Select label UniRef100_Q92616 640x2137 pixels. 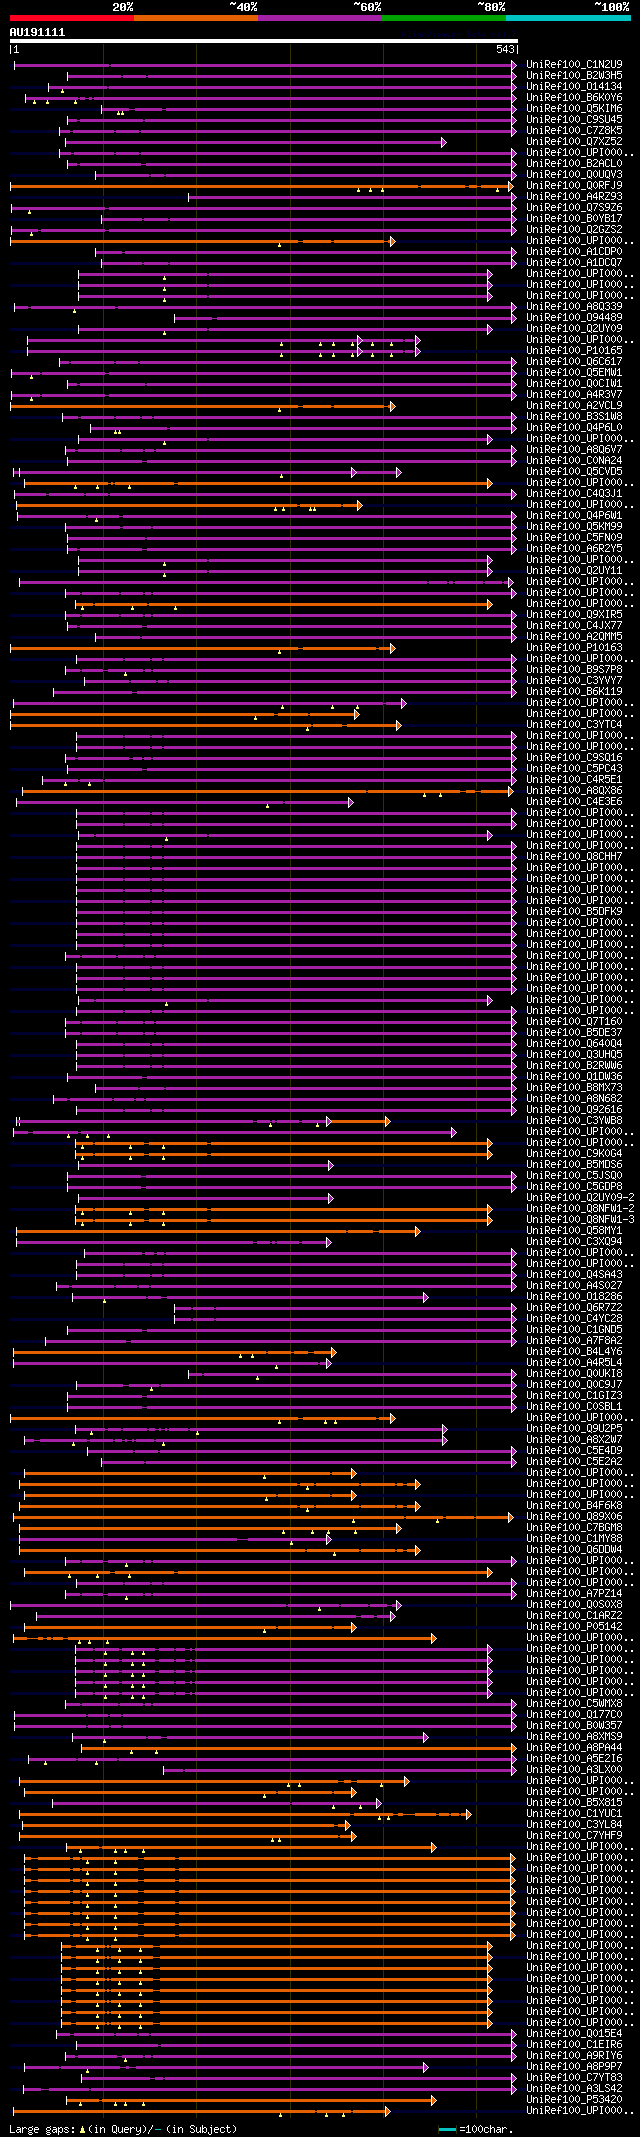[x=574, y=1109]
